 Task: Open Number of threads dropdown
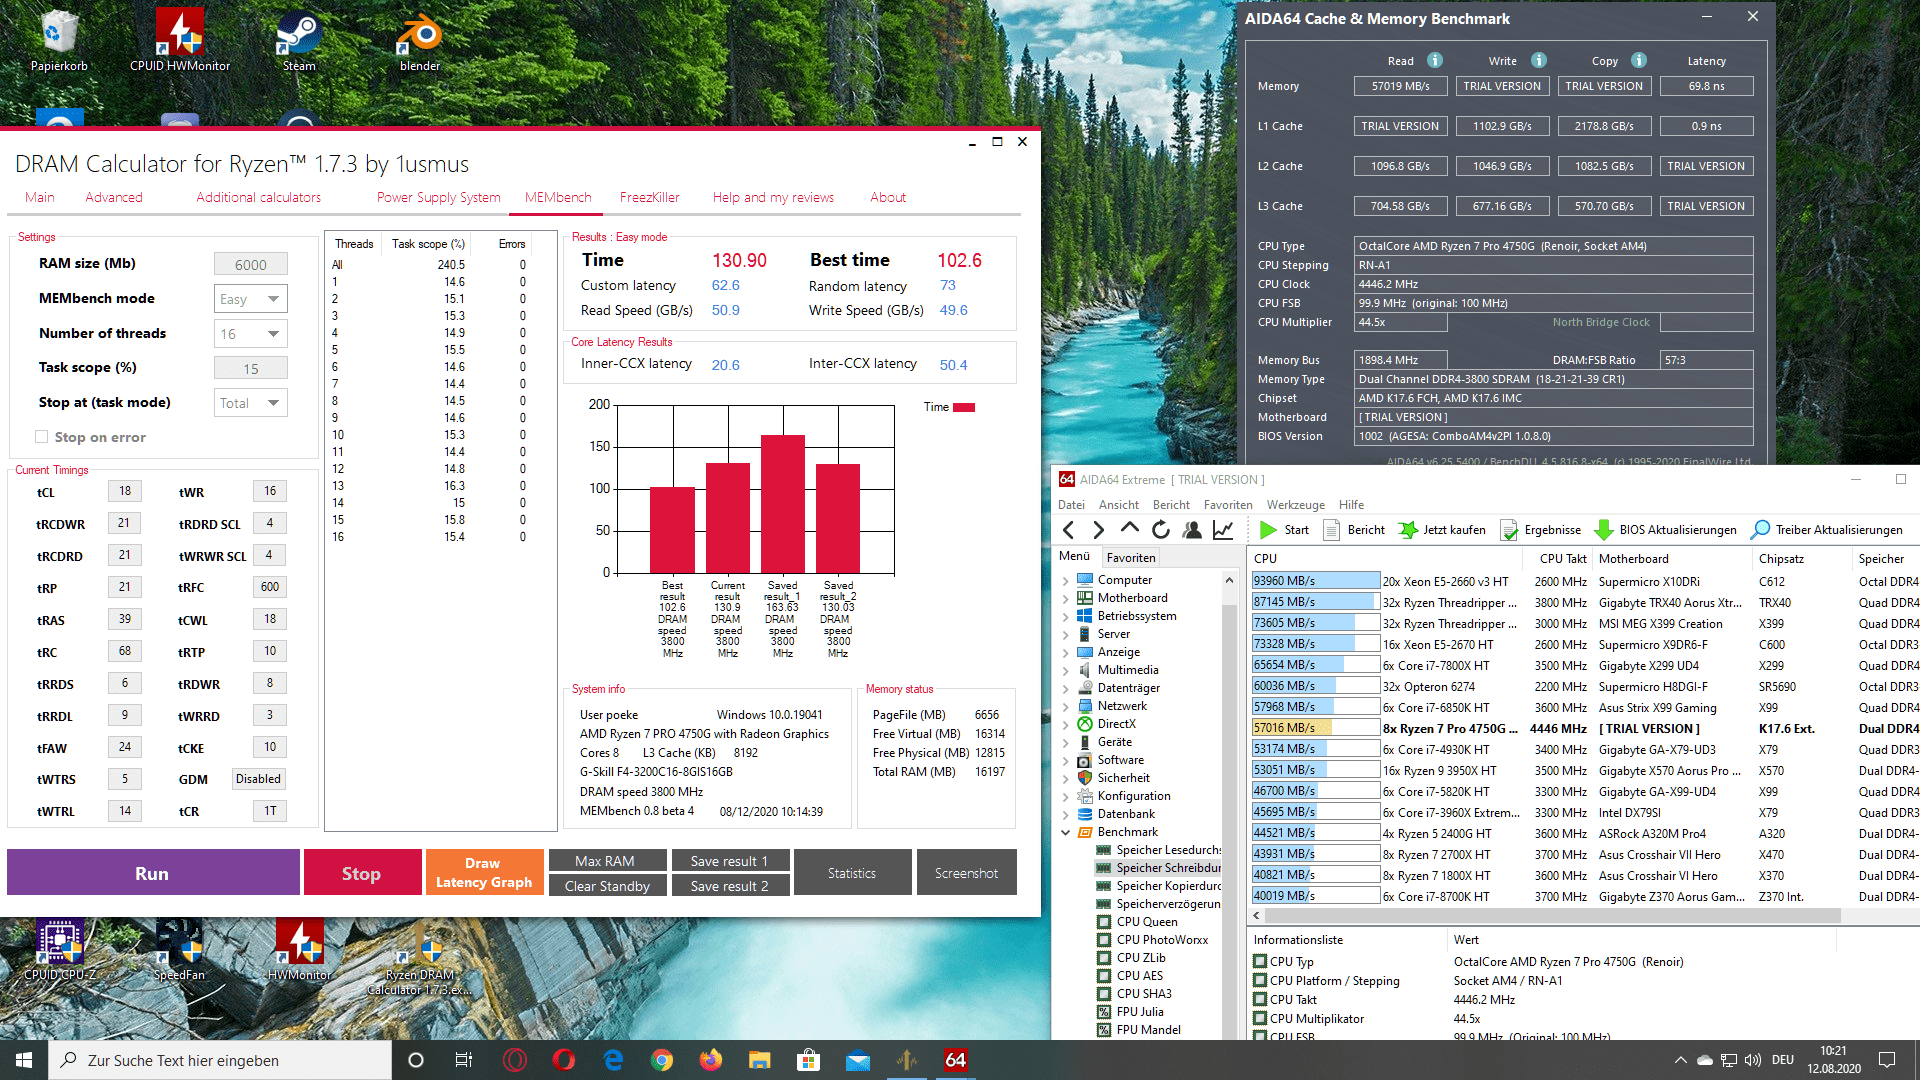tap(251, 334)
